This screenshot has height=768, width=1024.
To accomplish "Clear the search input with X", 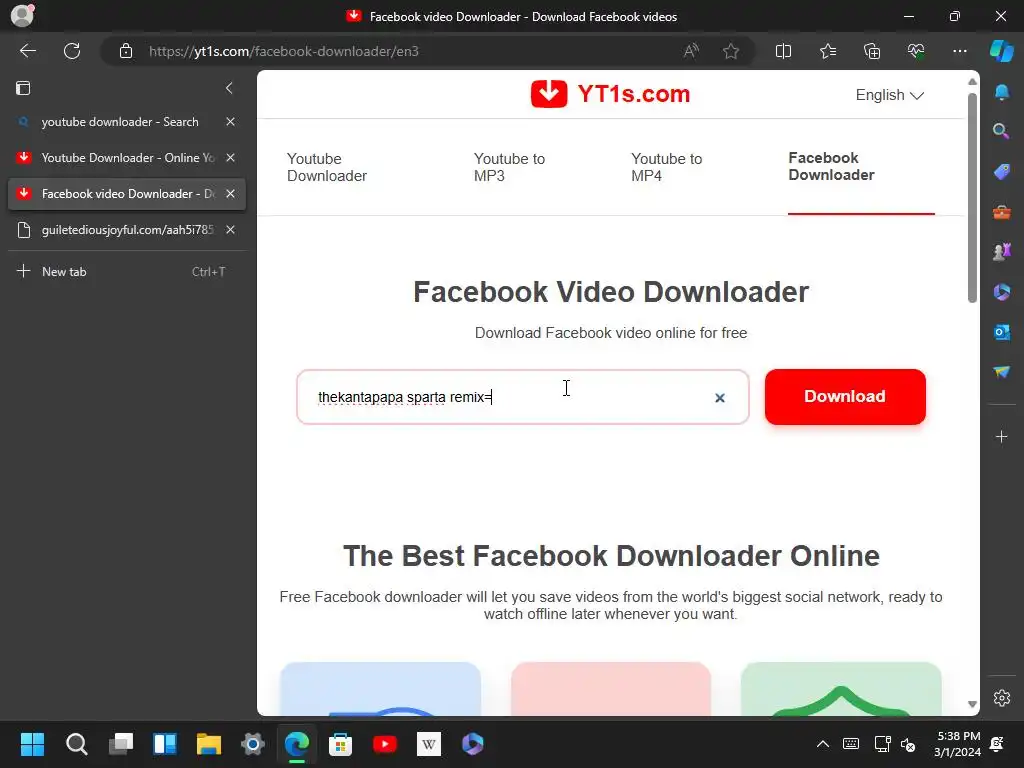I will click(x=720, y=398).
